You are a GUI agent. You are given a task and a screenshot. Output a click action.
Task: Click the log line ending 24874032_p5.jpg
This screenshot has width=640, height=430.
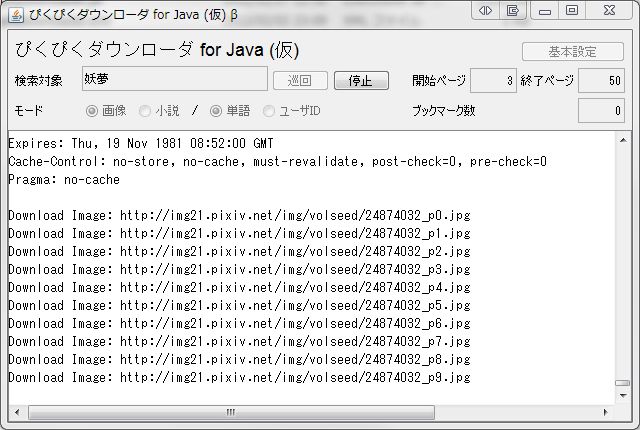point(240,306)
